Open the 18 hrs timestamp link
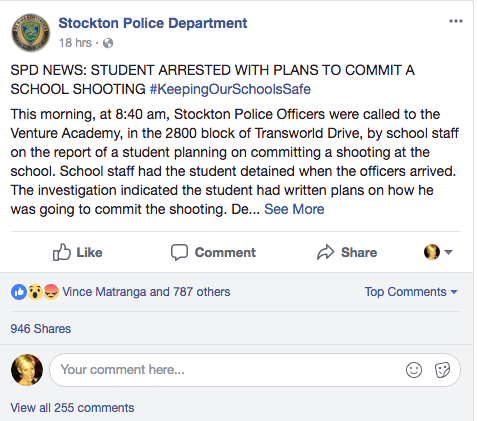Image resolution: width=477 pixels, height=421 pixels. click(x=75, y=43)
